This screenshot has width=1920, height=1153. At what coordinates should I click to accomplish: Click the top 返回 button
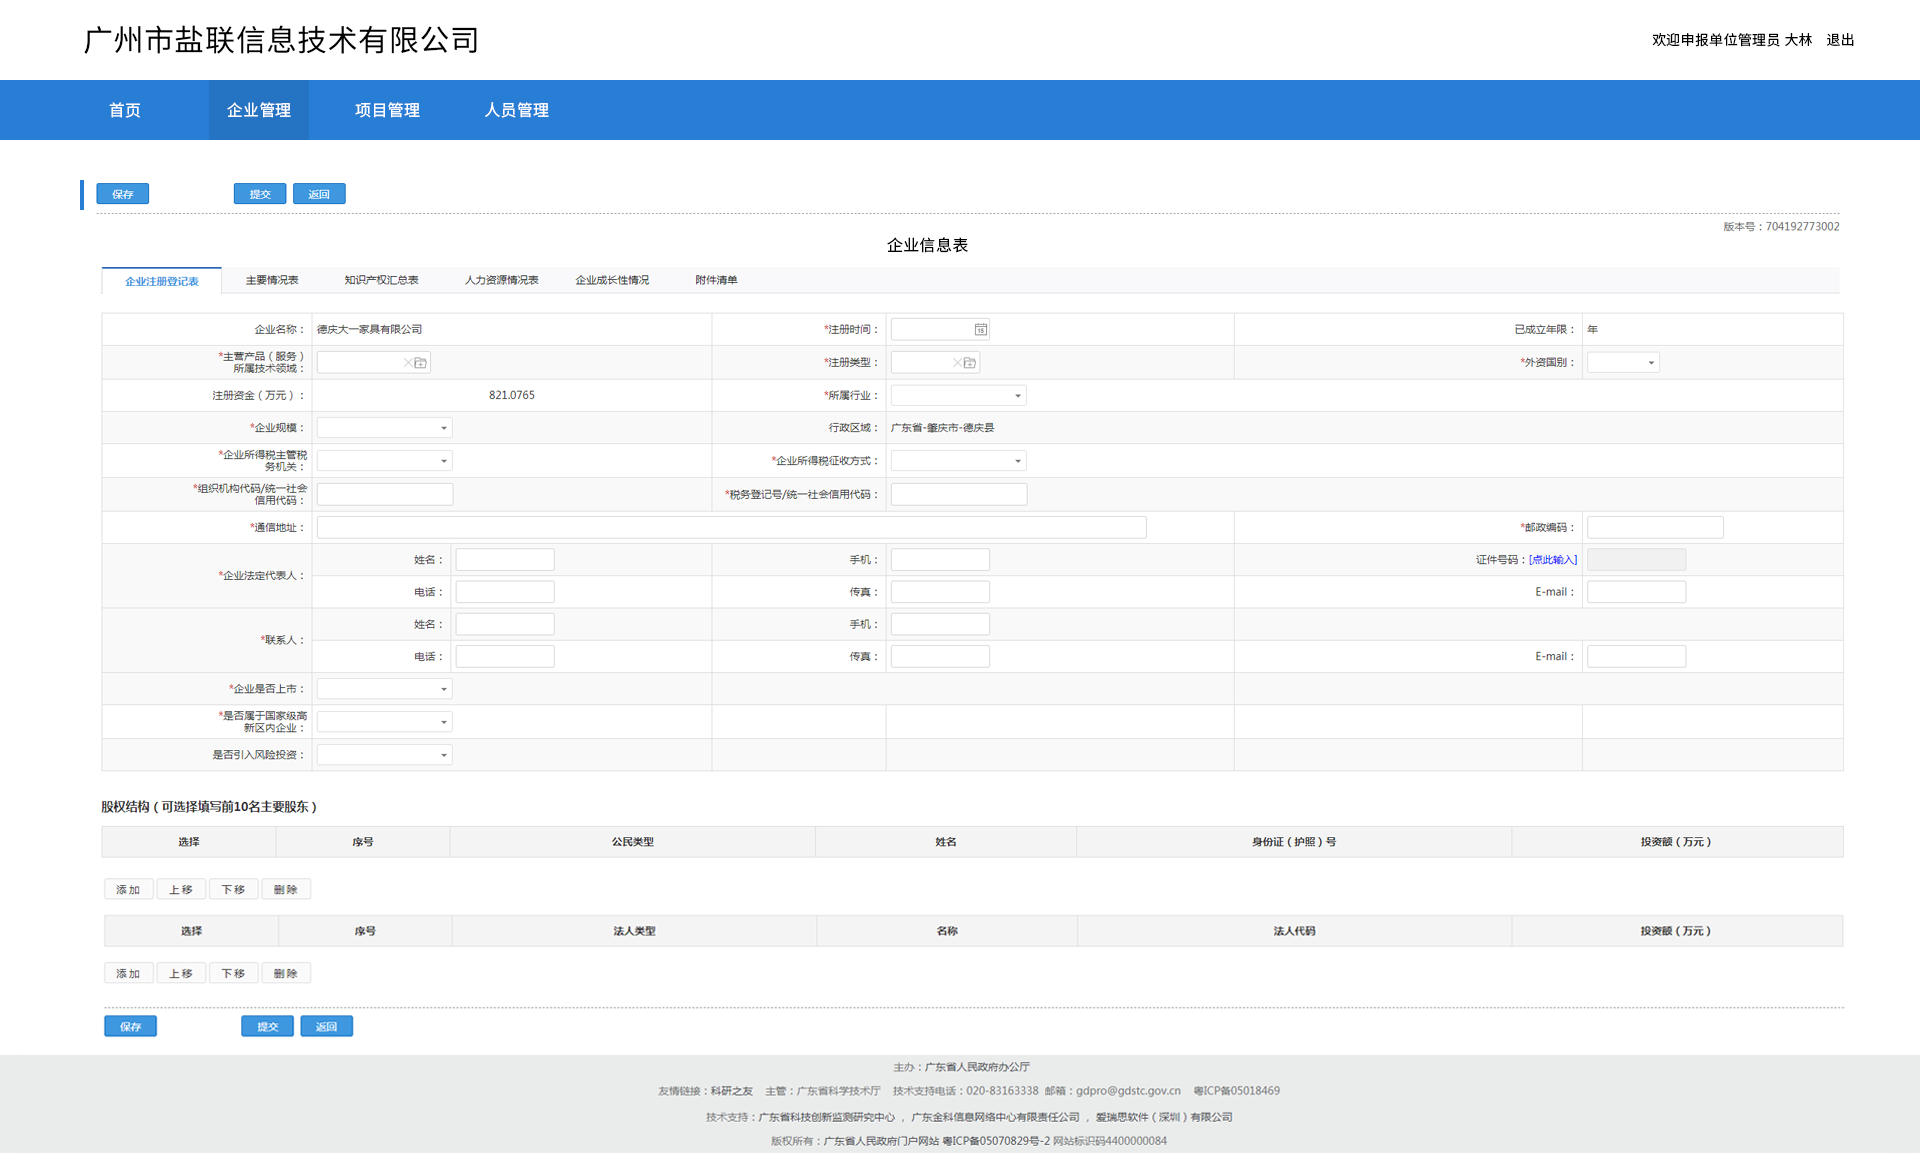pos(319,194)
